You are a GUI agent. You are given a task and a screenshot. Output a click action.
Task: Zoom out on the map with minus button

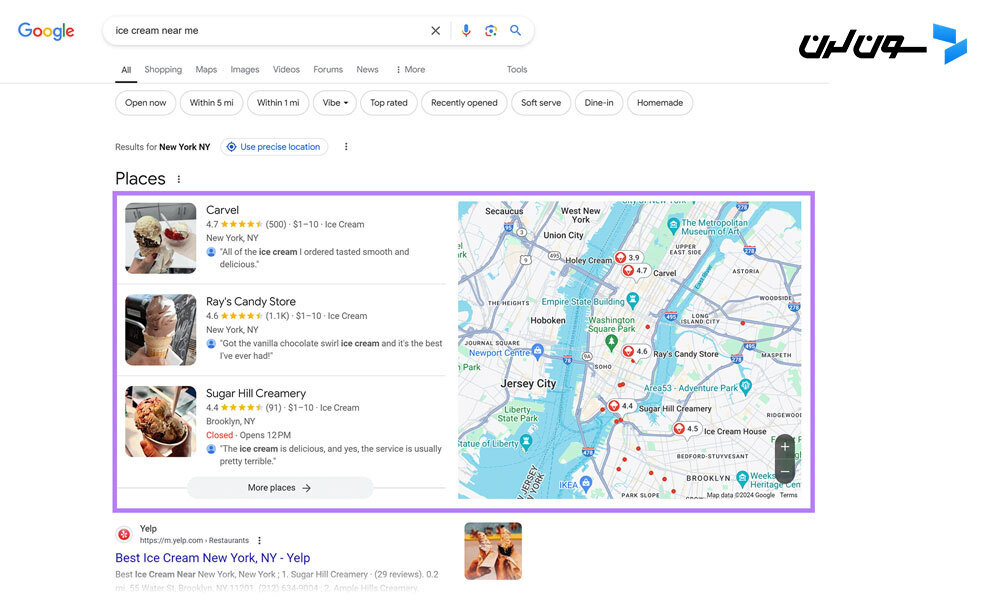point(785,472)
